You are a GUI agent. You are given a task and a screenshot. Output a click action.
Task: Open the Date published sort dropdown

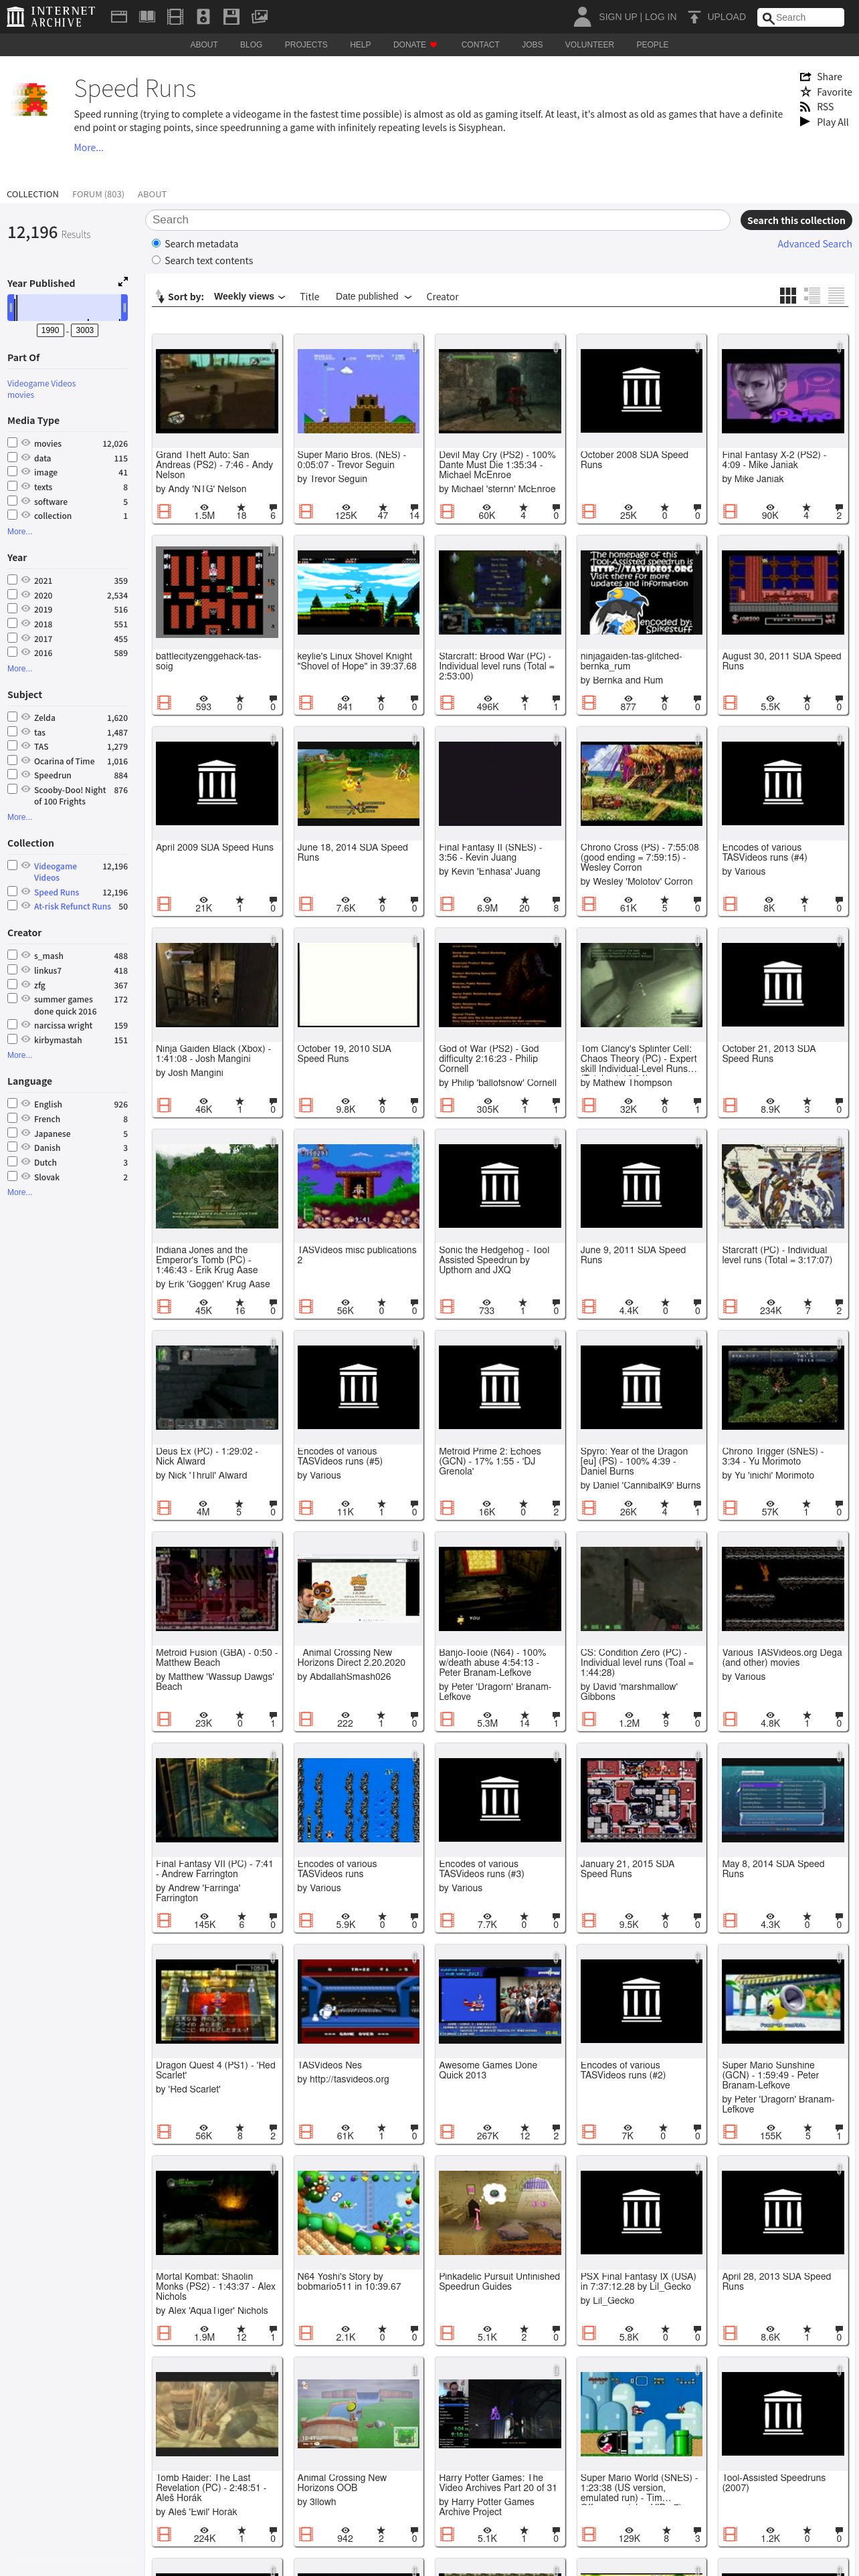point(373,297)
